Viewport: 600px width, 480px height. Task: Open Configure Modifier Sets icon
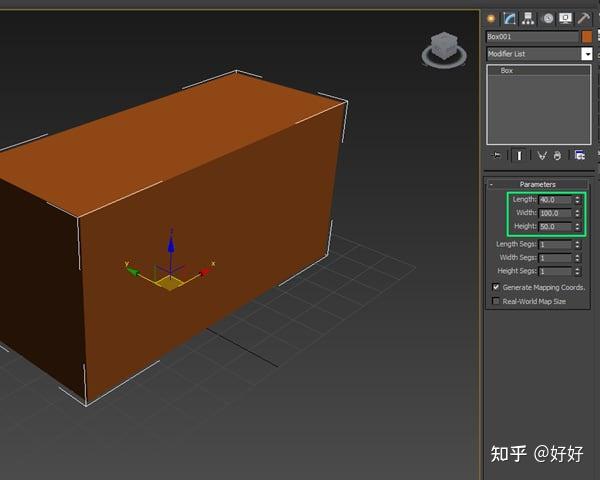580,155
